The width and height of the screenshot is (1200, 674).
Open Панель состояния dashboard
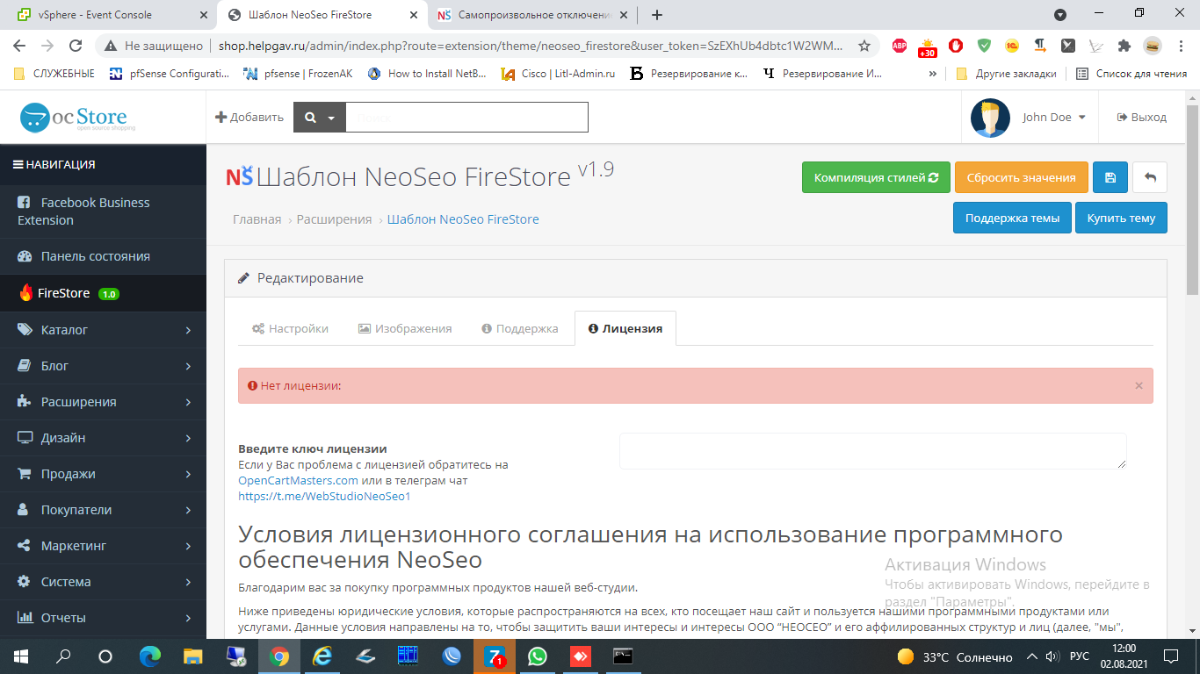pos(103,256)
